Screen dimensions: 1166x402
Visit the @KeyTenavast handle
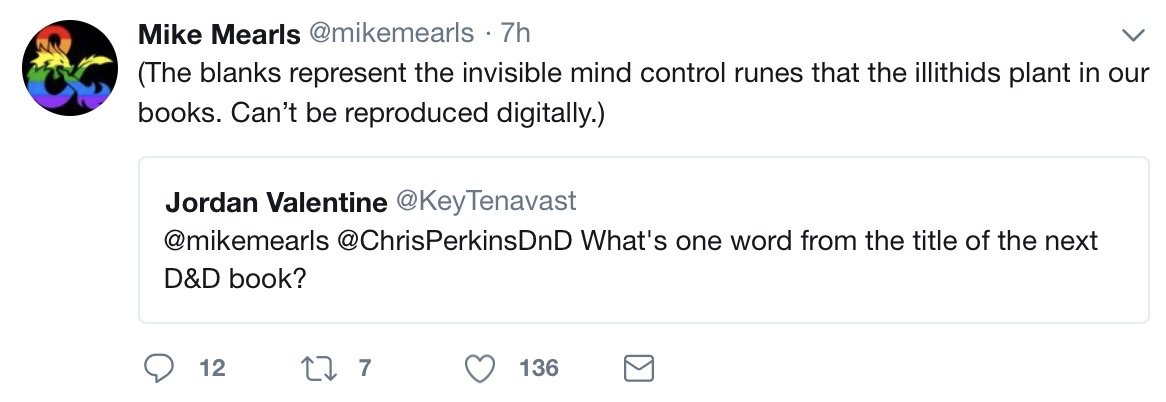[486, 201]
